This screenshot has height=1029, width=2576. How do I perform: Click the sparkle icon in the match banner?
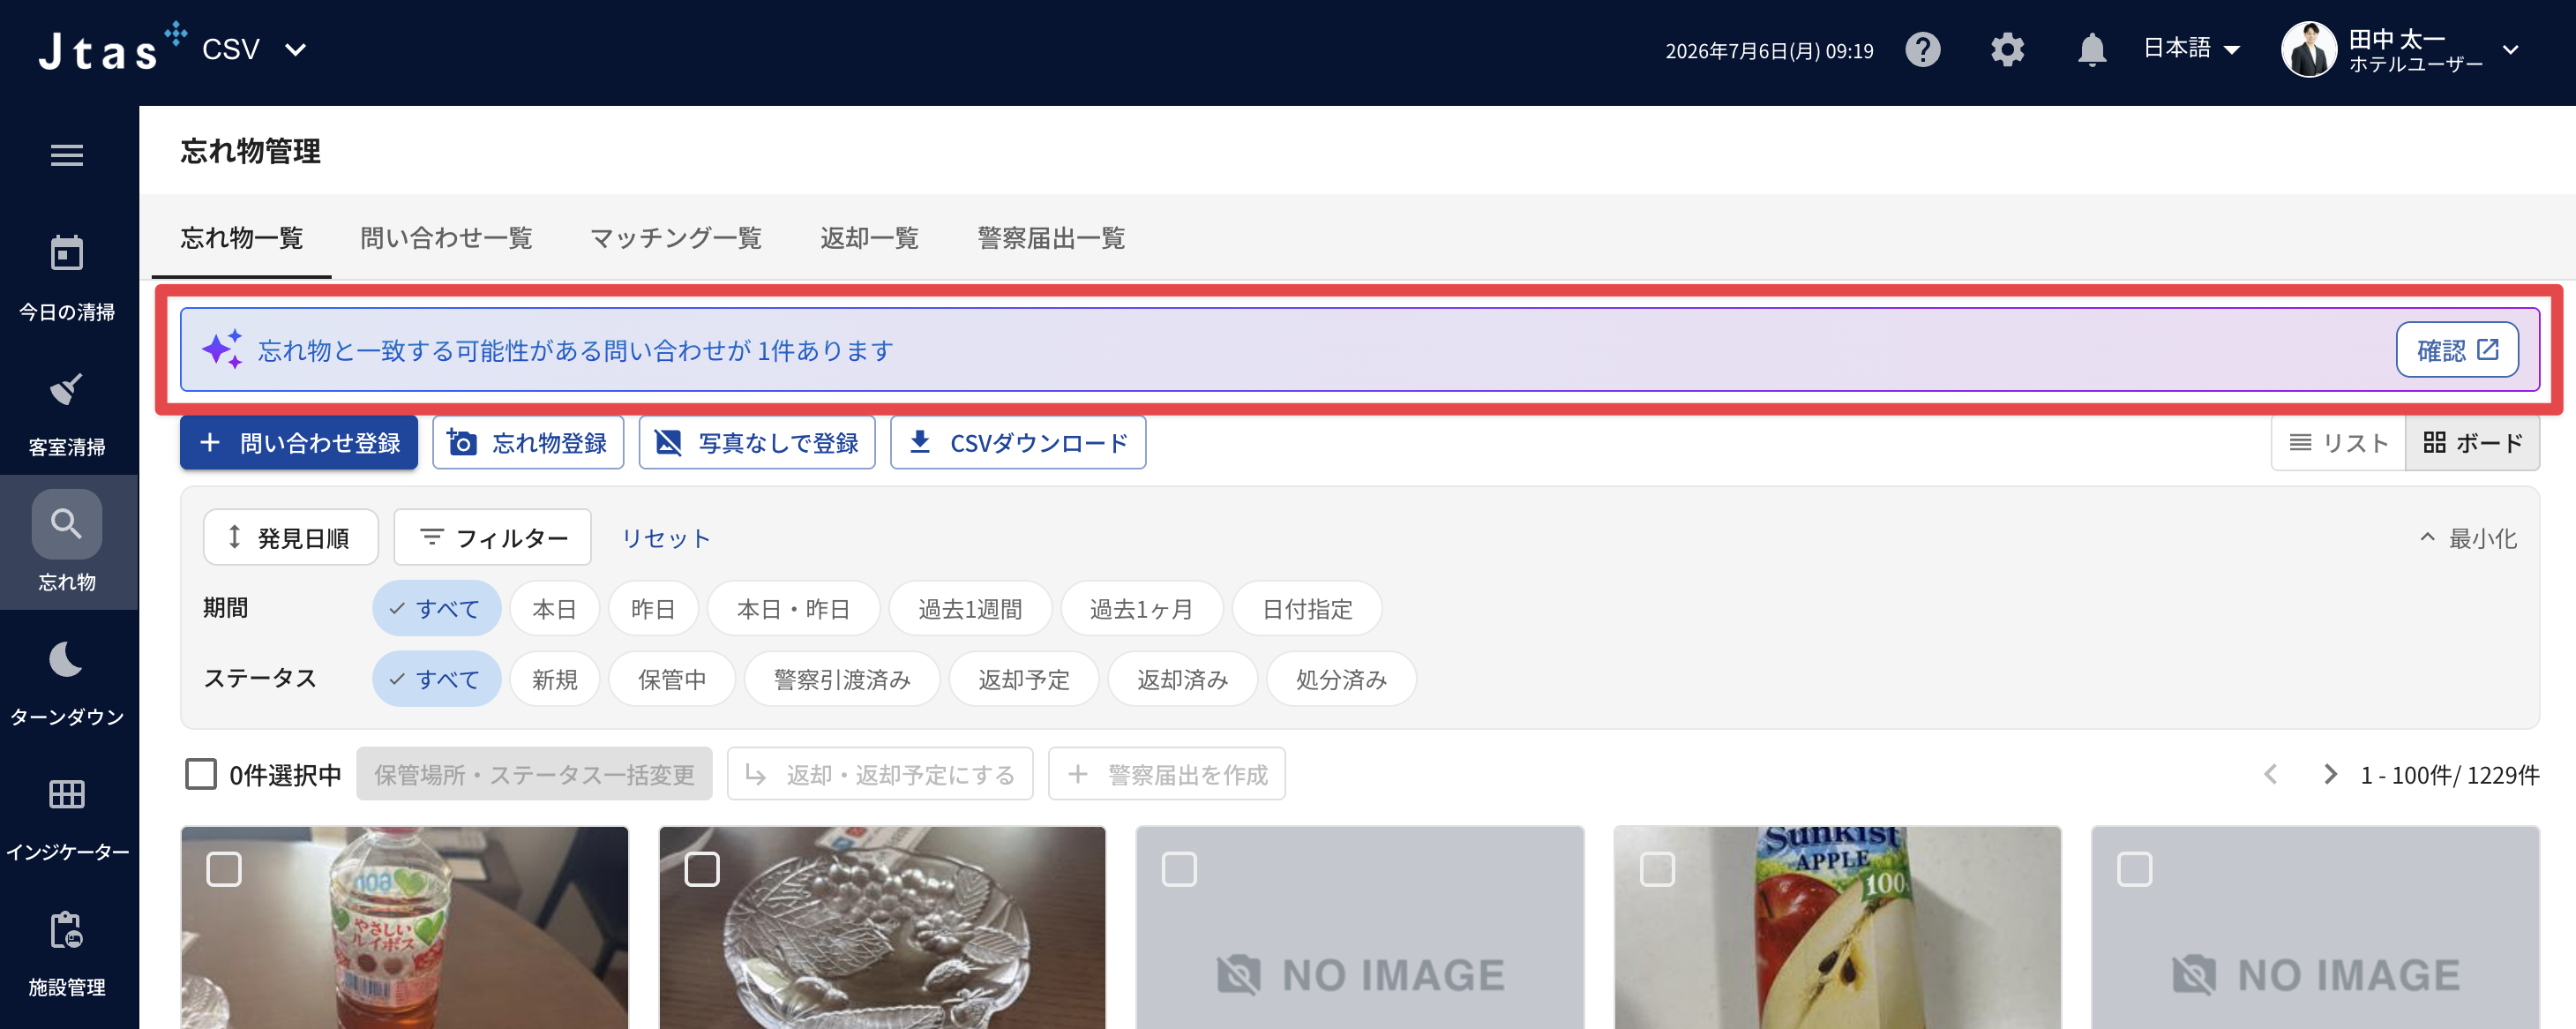tap(222, 349)
